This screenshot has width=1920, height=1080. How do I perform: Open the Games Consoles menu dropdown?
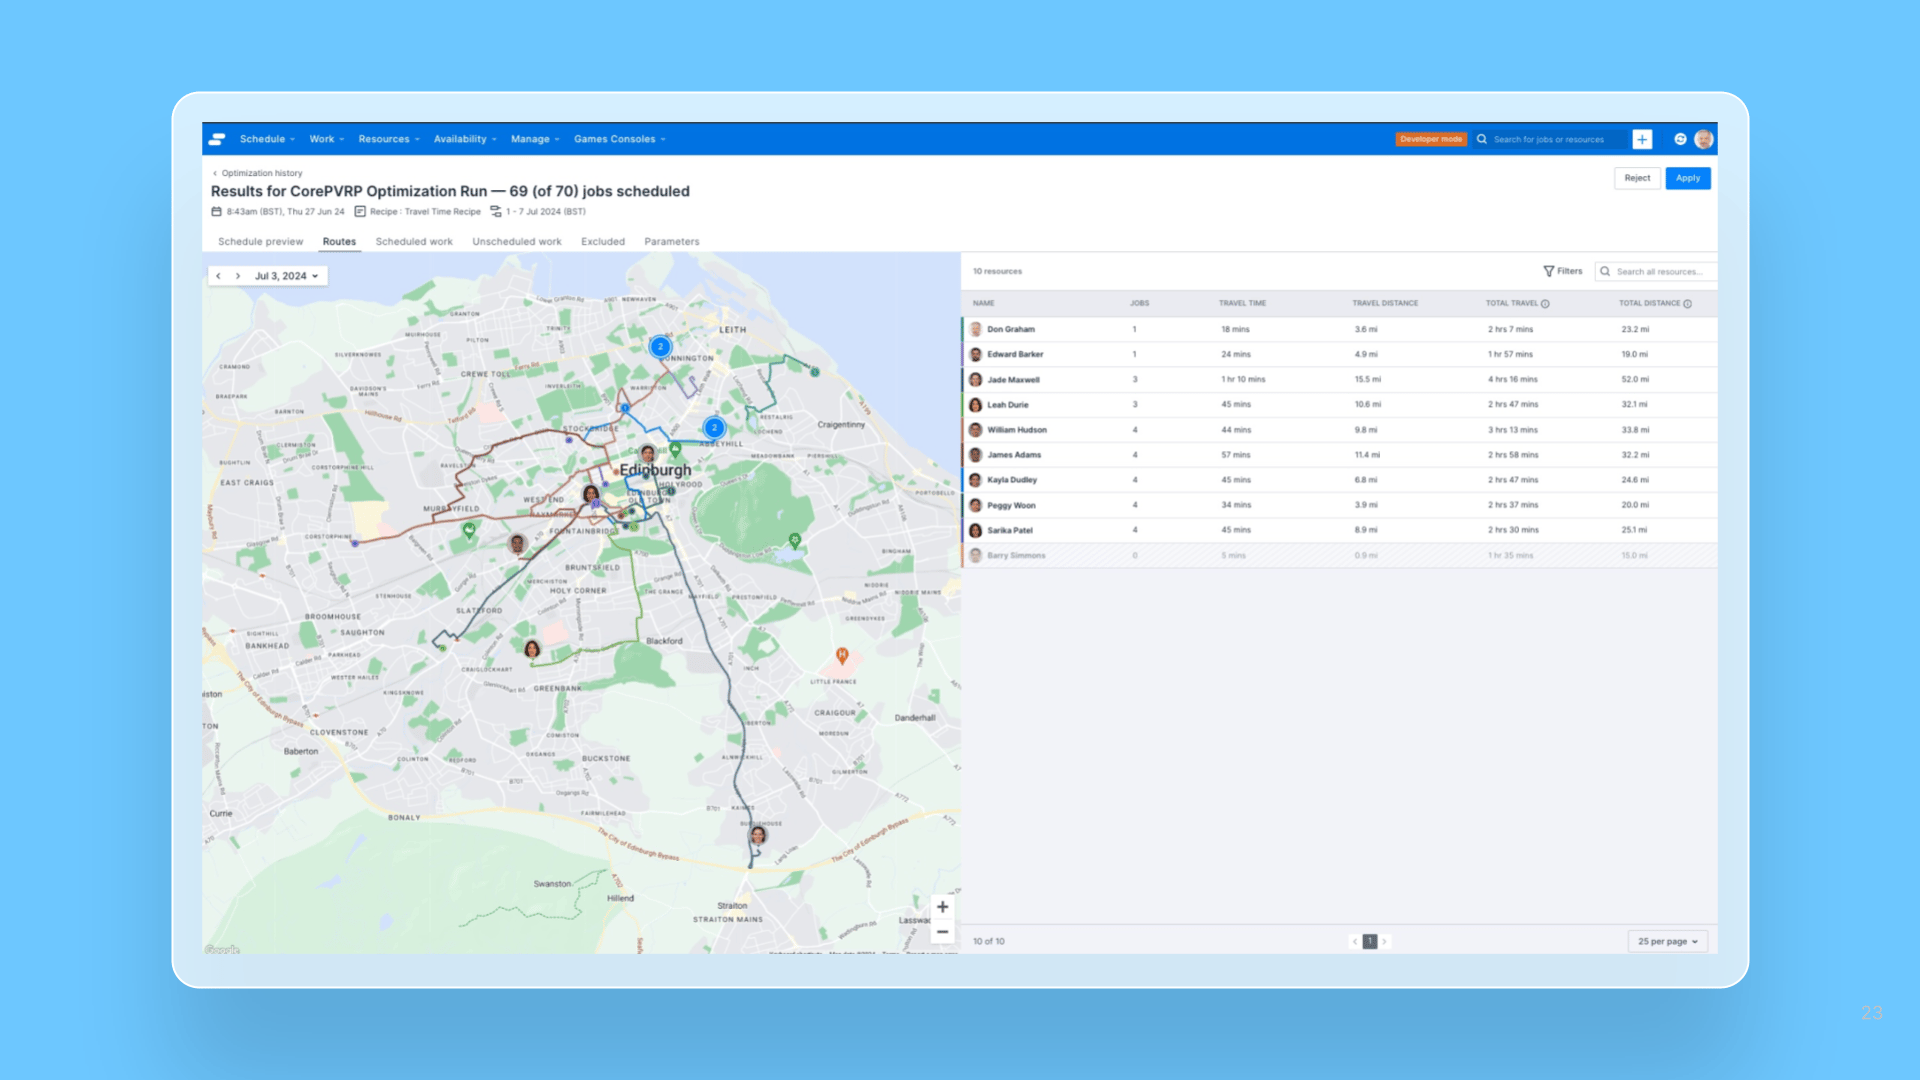[619, 139]
